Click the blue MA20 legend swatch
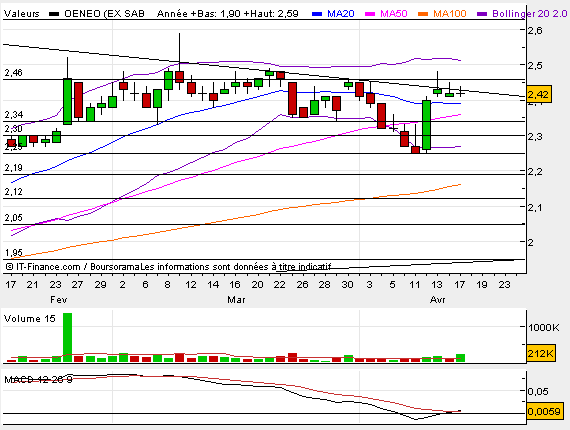The image size is (570, 430). (317, 14)
